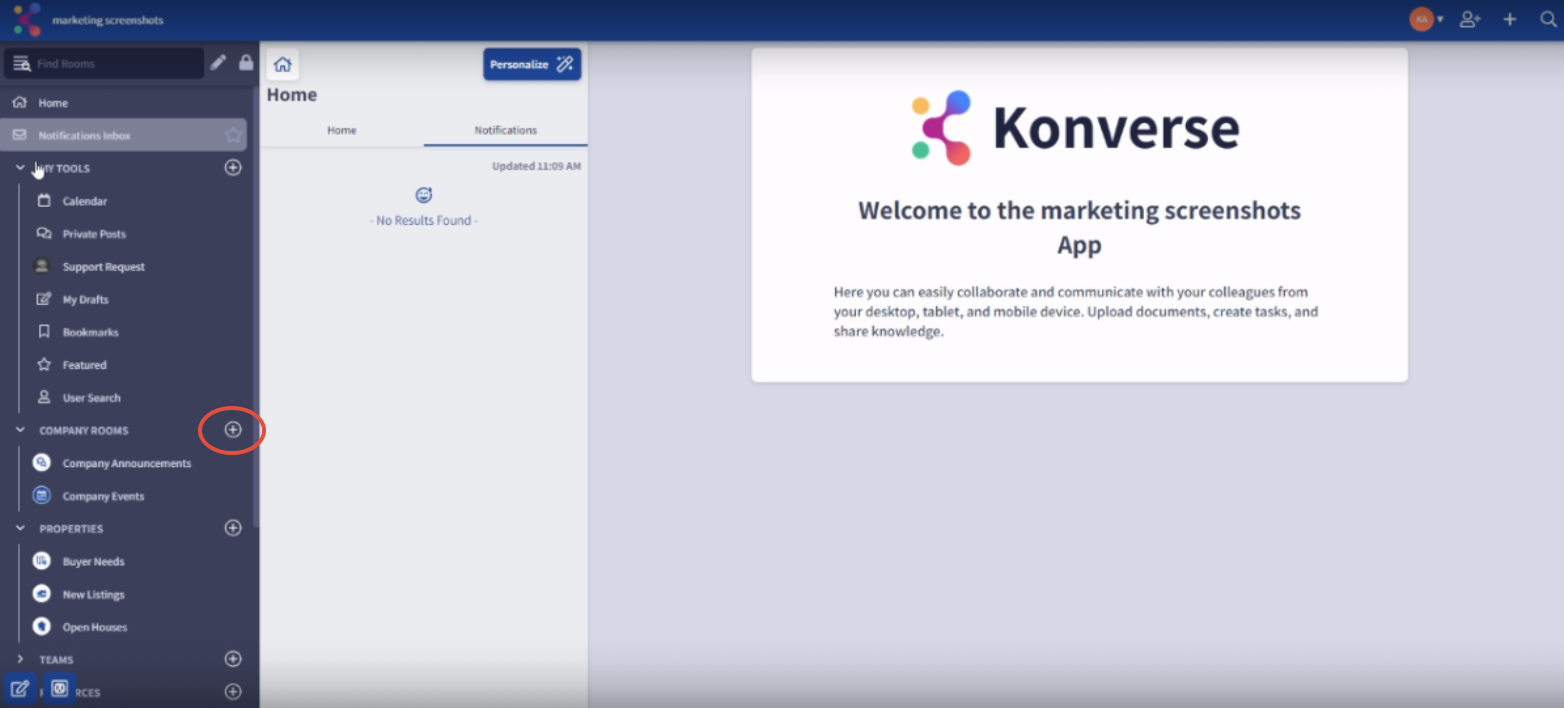
Task: Click the Konverse logo in top bar
Action: (x=27, y=19)
